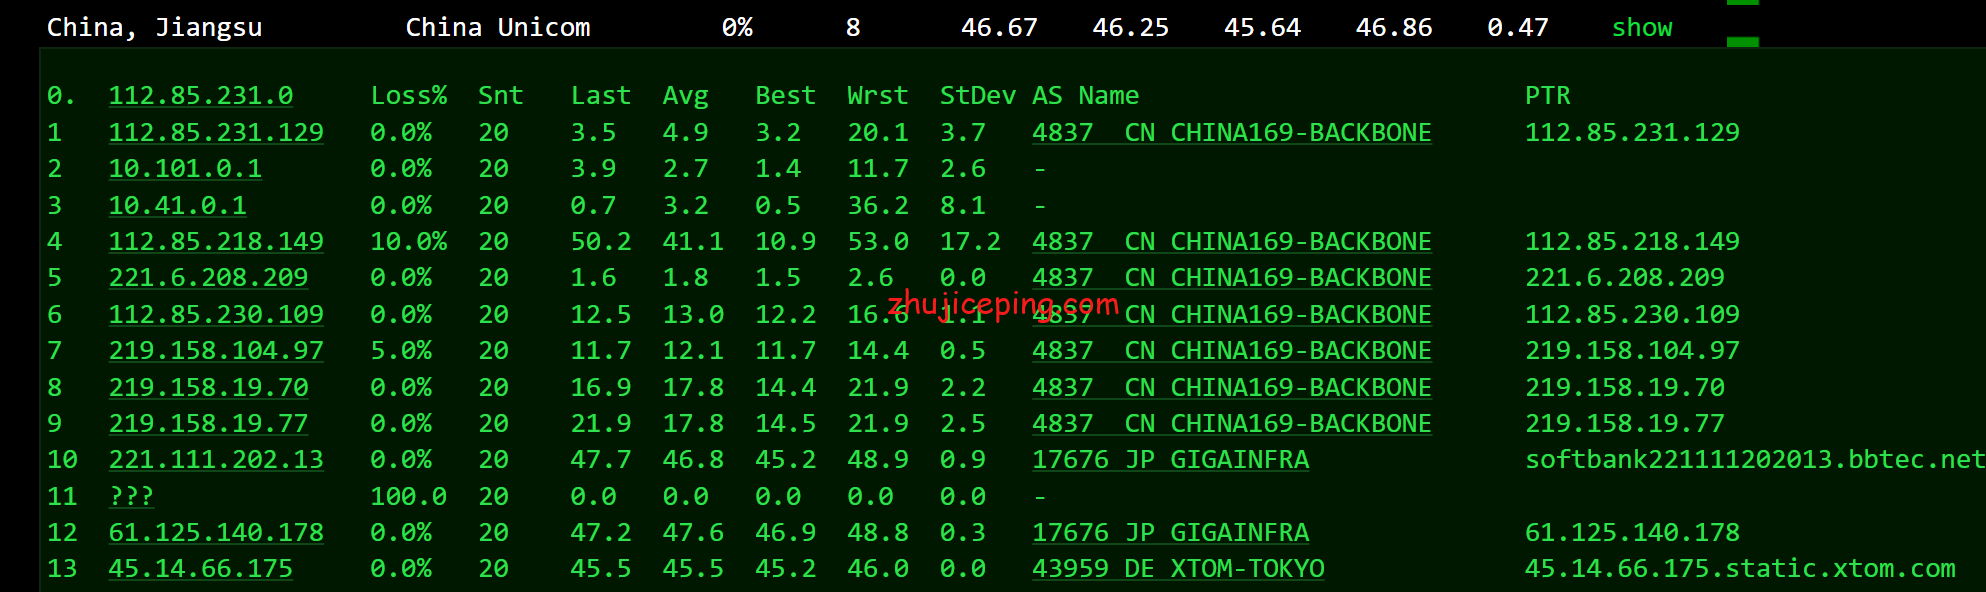Open hop 6 IP 112.85.230.109 link
The image size is (1986, 592).
[216, 315]
